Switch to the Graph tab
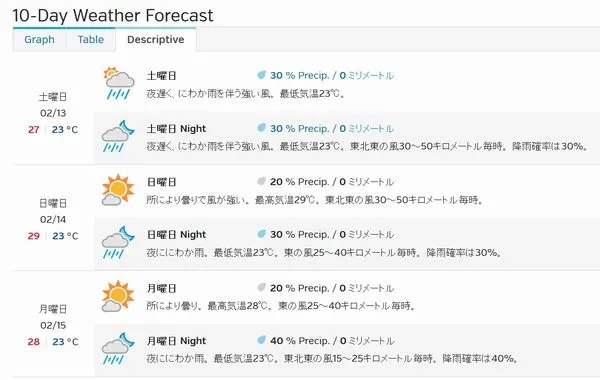 (x=39, y=39)
